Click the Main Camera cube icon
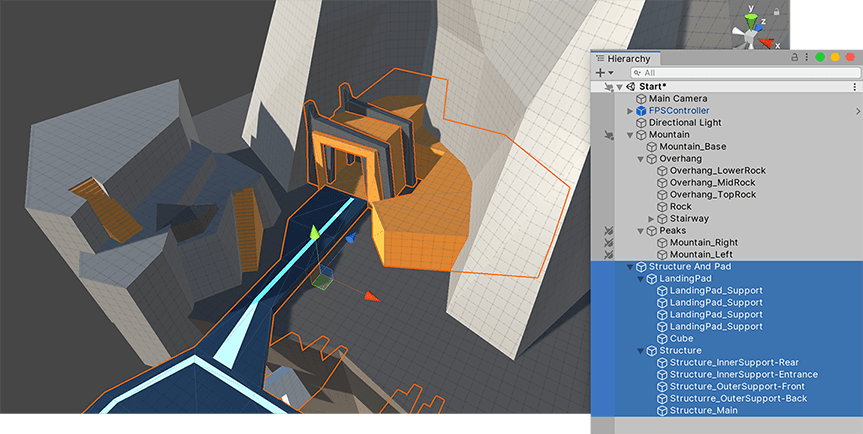Viewport: 863px width, 434px height. 640,99
